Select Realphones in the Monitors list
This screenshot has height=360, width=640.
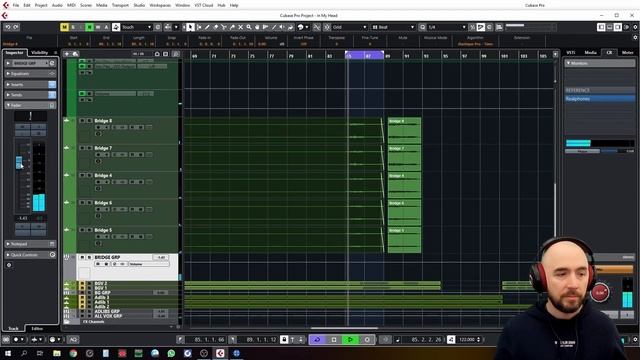[600, 99]
